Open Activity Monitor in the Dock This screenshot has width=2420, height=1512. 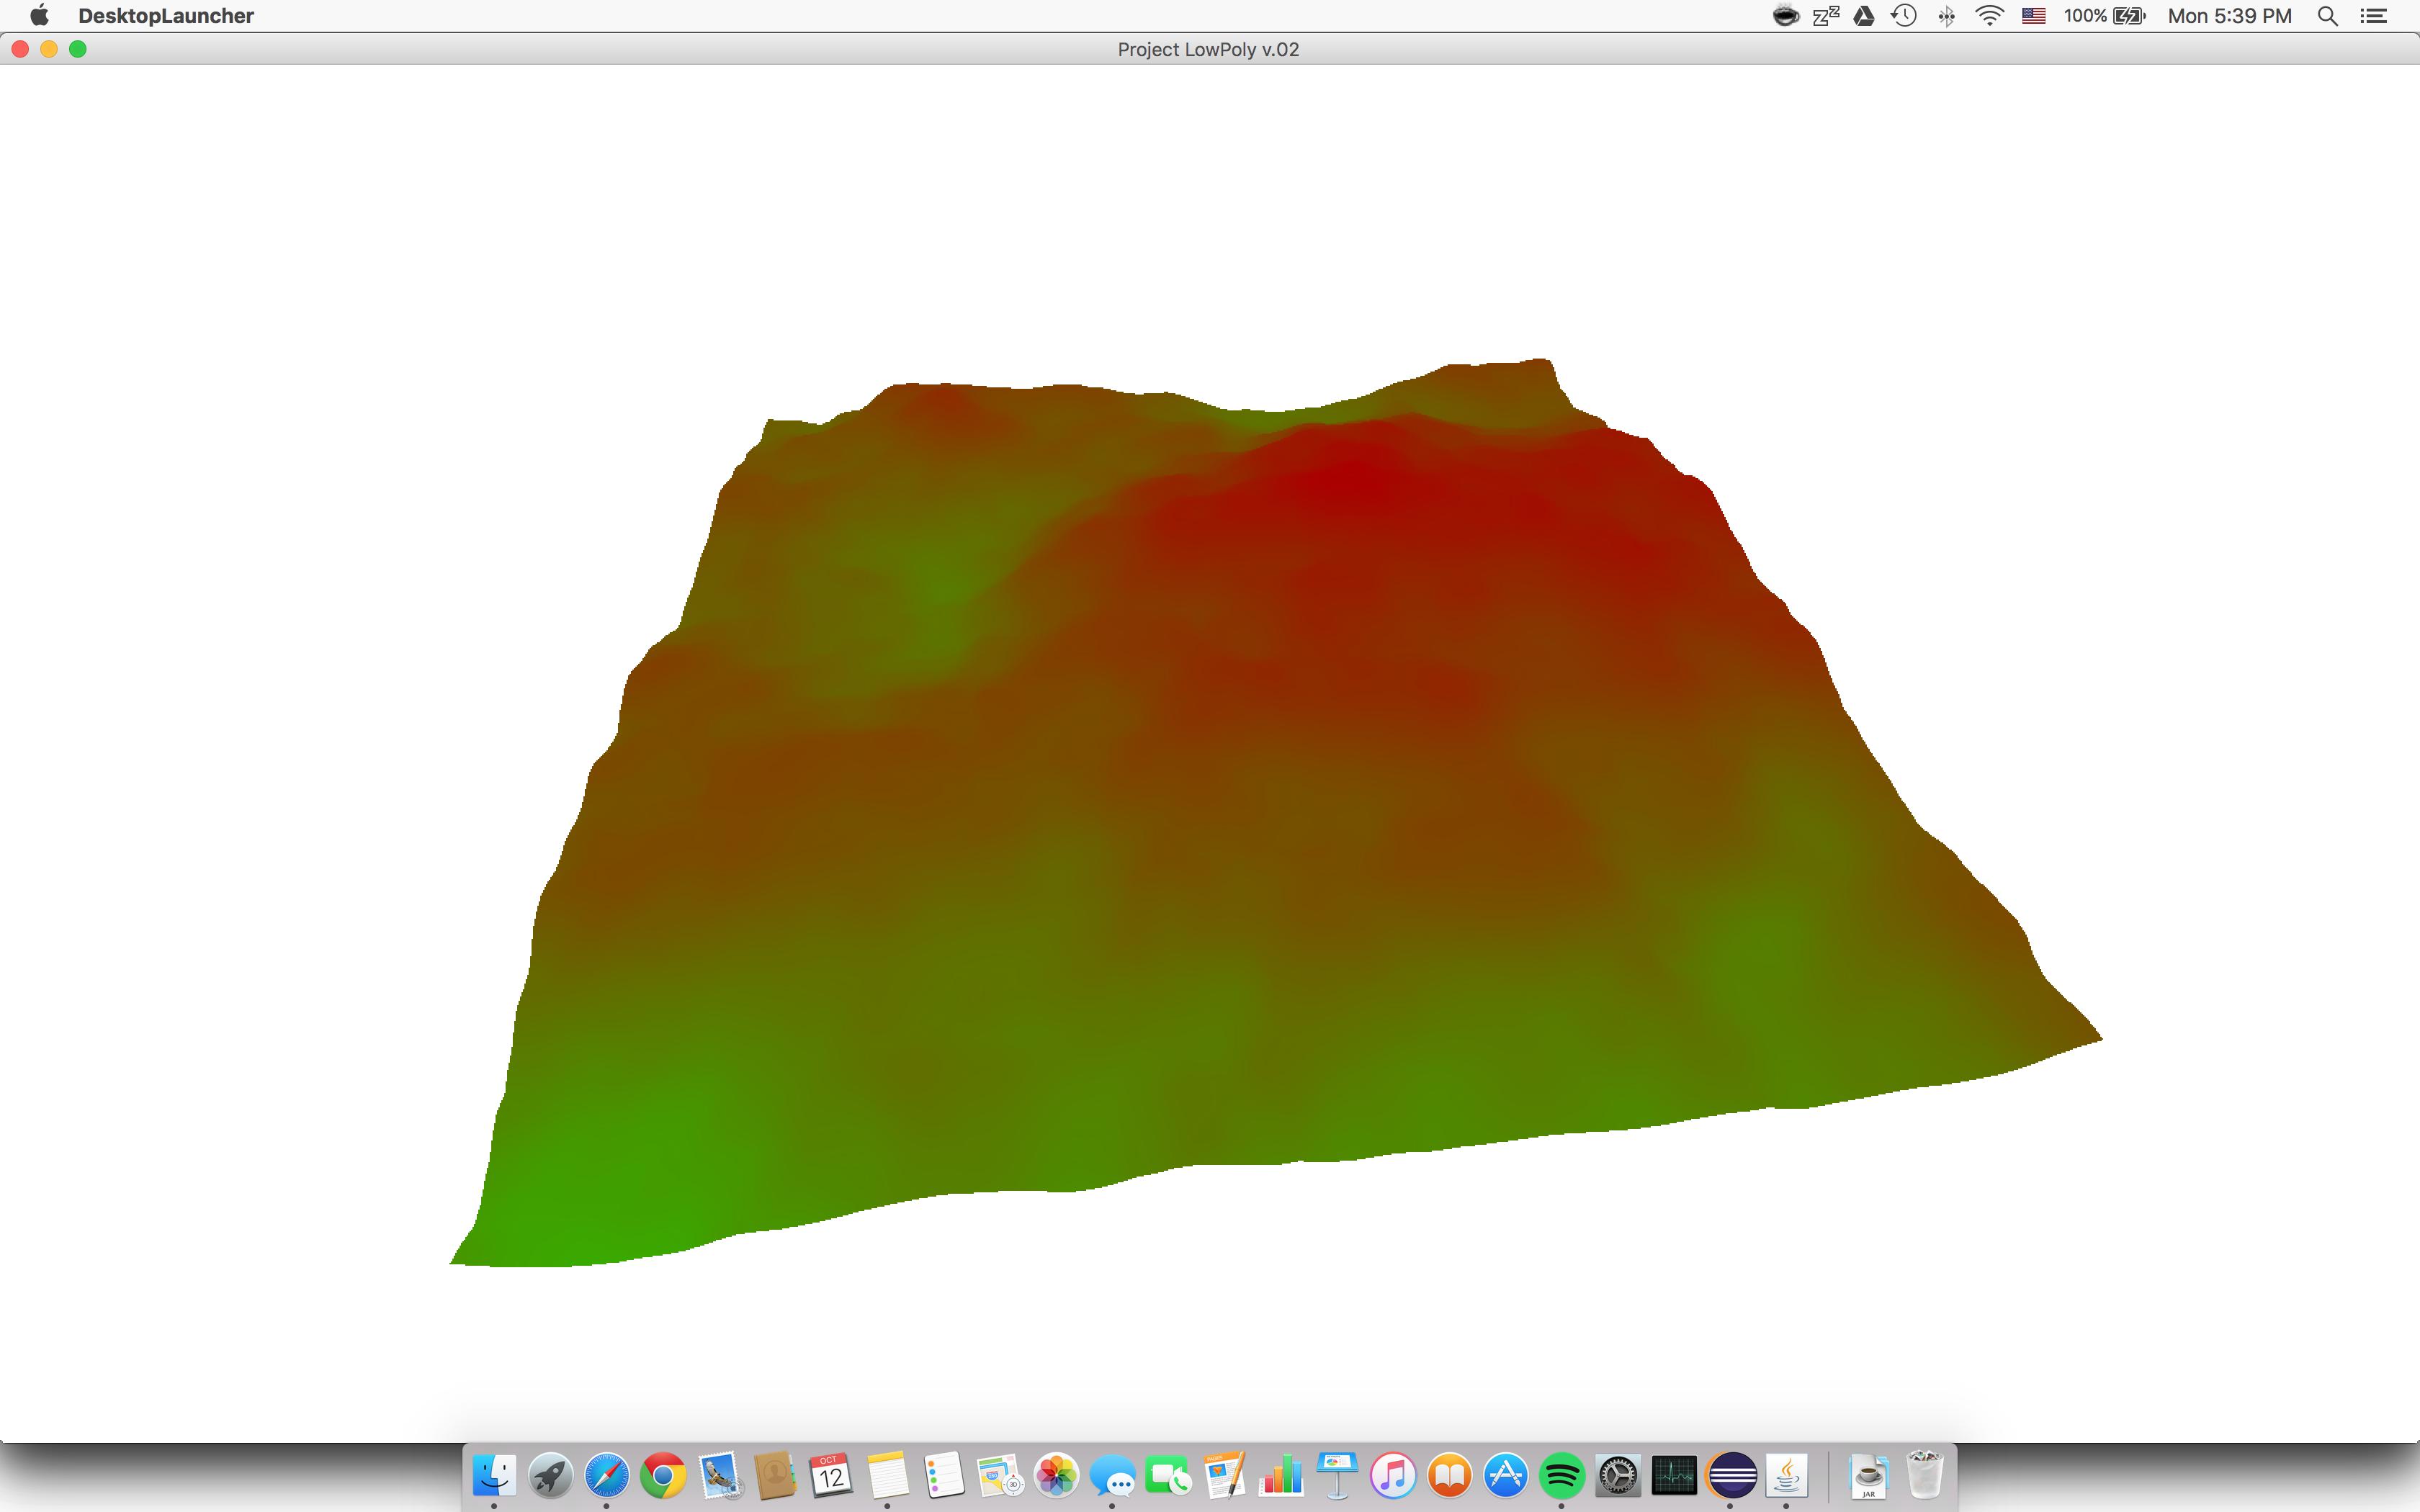click(x=1674, y=1475)
